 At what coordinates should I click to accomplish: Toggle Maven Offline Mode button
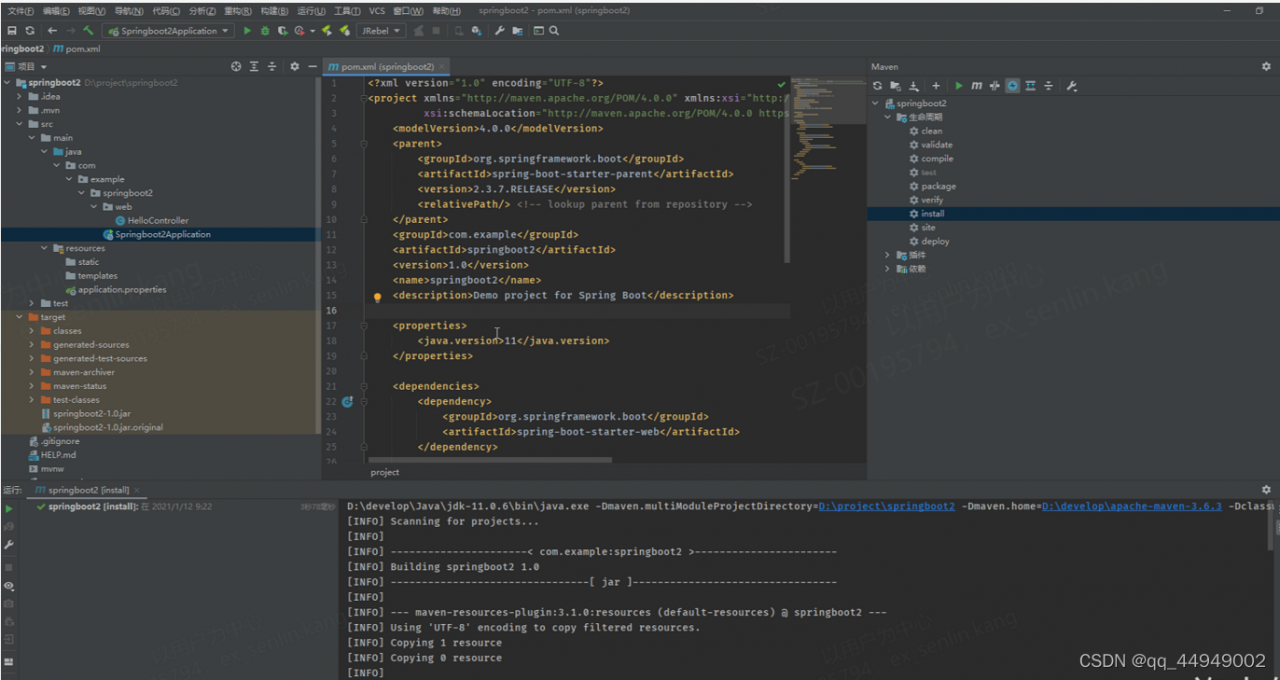pyautogui.click(x=994, y=86)
